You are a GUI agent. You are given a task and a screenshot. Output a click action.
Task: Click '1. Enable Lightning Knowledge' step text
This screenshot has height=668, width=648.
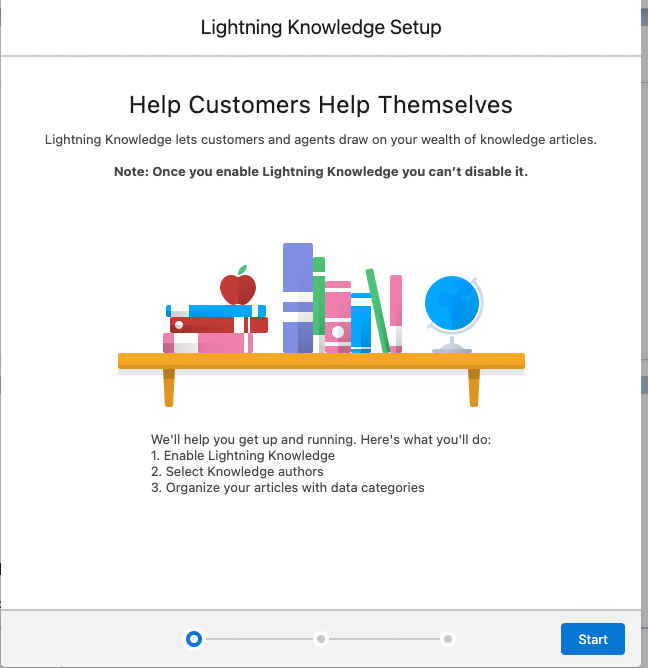click(x=243, y=455)
